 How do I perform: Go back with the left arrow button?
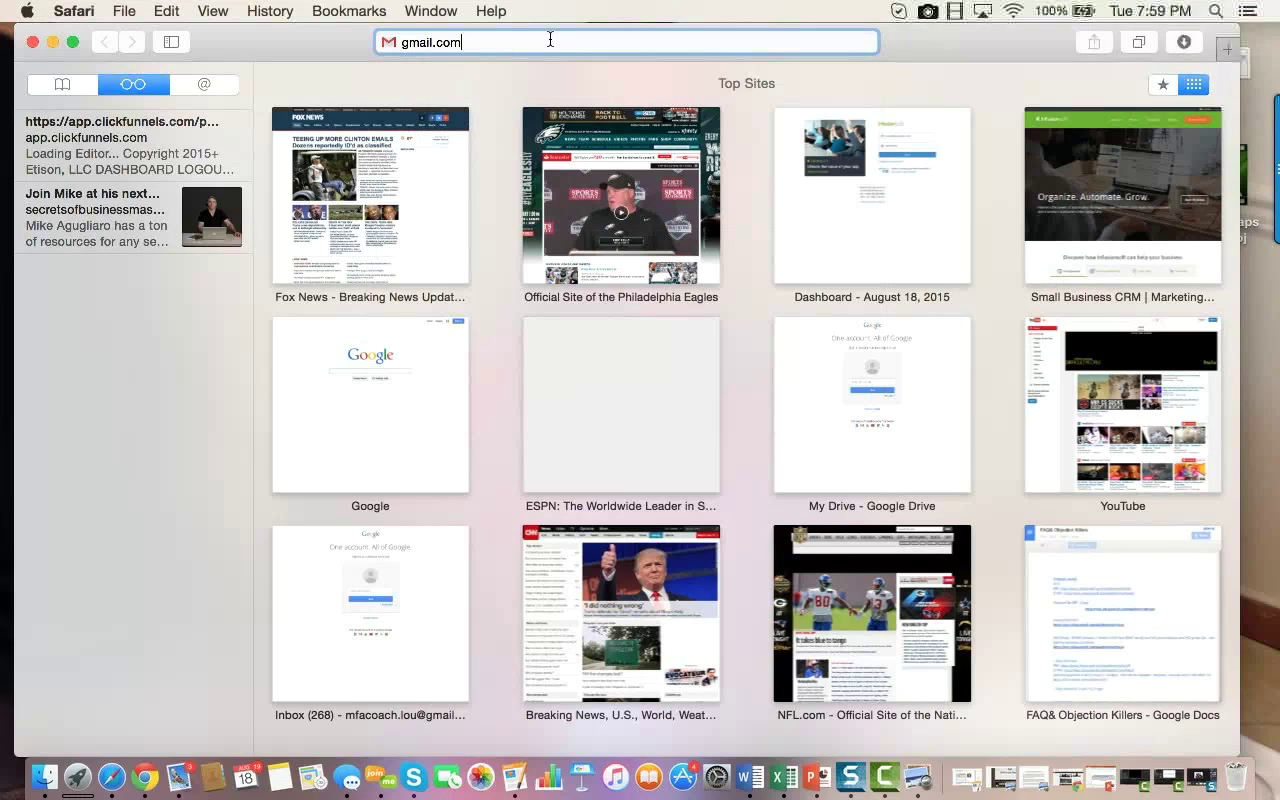[x=105, y=42]
